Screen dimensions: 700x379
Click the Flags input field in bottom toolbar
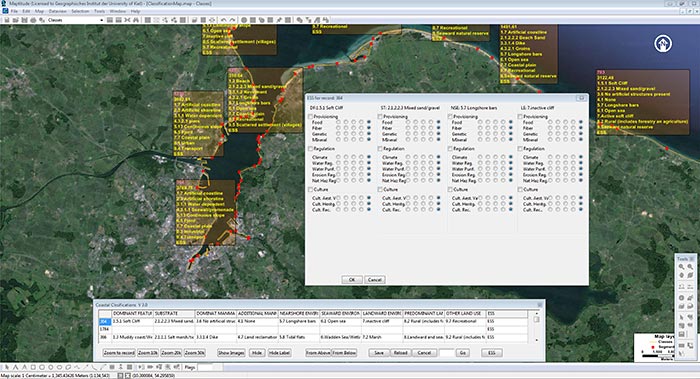pyautogui.click(x=205, y=367)
